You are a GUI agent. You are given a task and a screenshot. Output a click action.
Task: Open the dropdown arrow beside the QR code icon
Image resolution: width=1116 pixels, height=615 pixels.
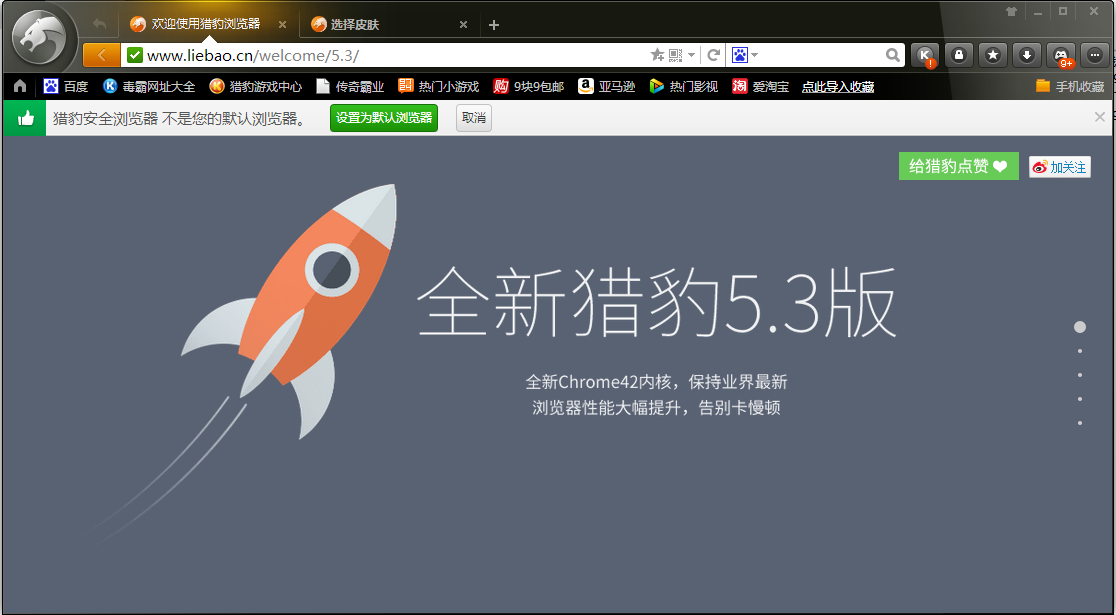[691, 54]
